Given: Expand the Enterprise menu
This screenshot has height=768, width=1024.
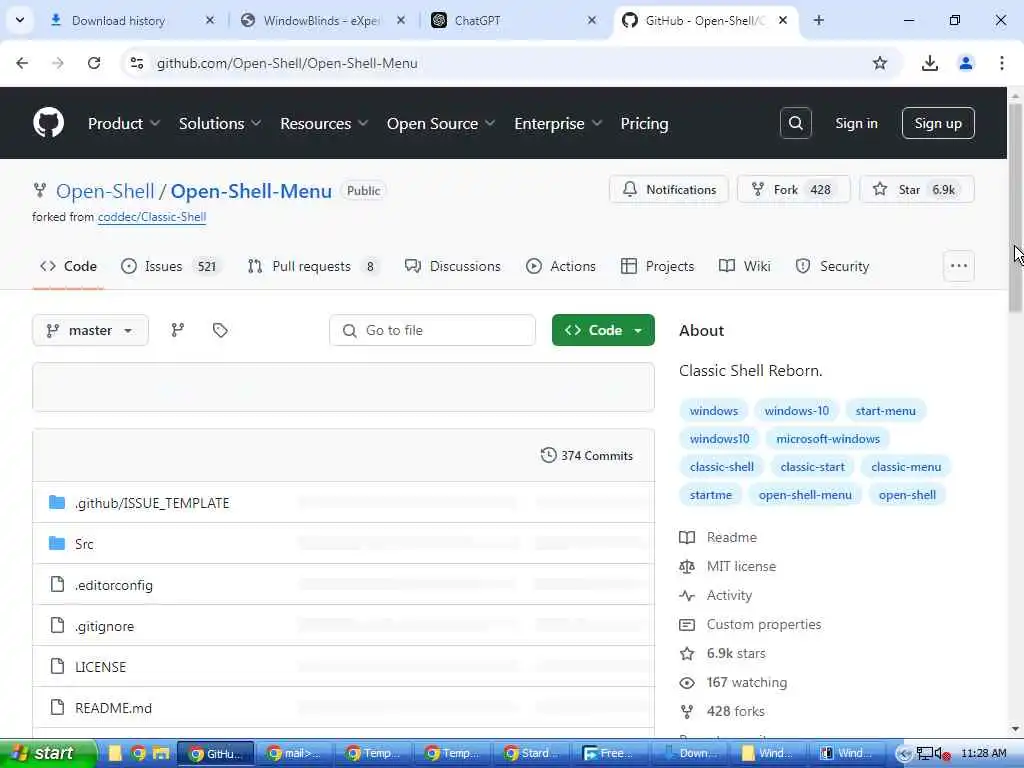Looking at the screenshot, I should coord(558,123).
